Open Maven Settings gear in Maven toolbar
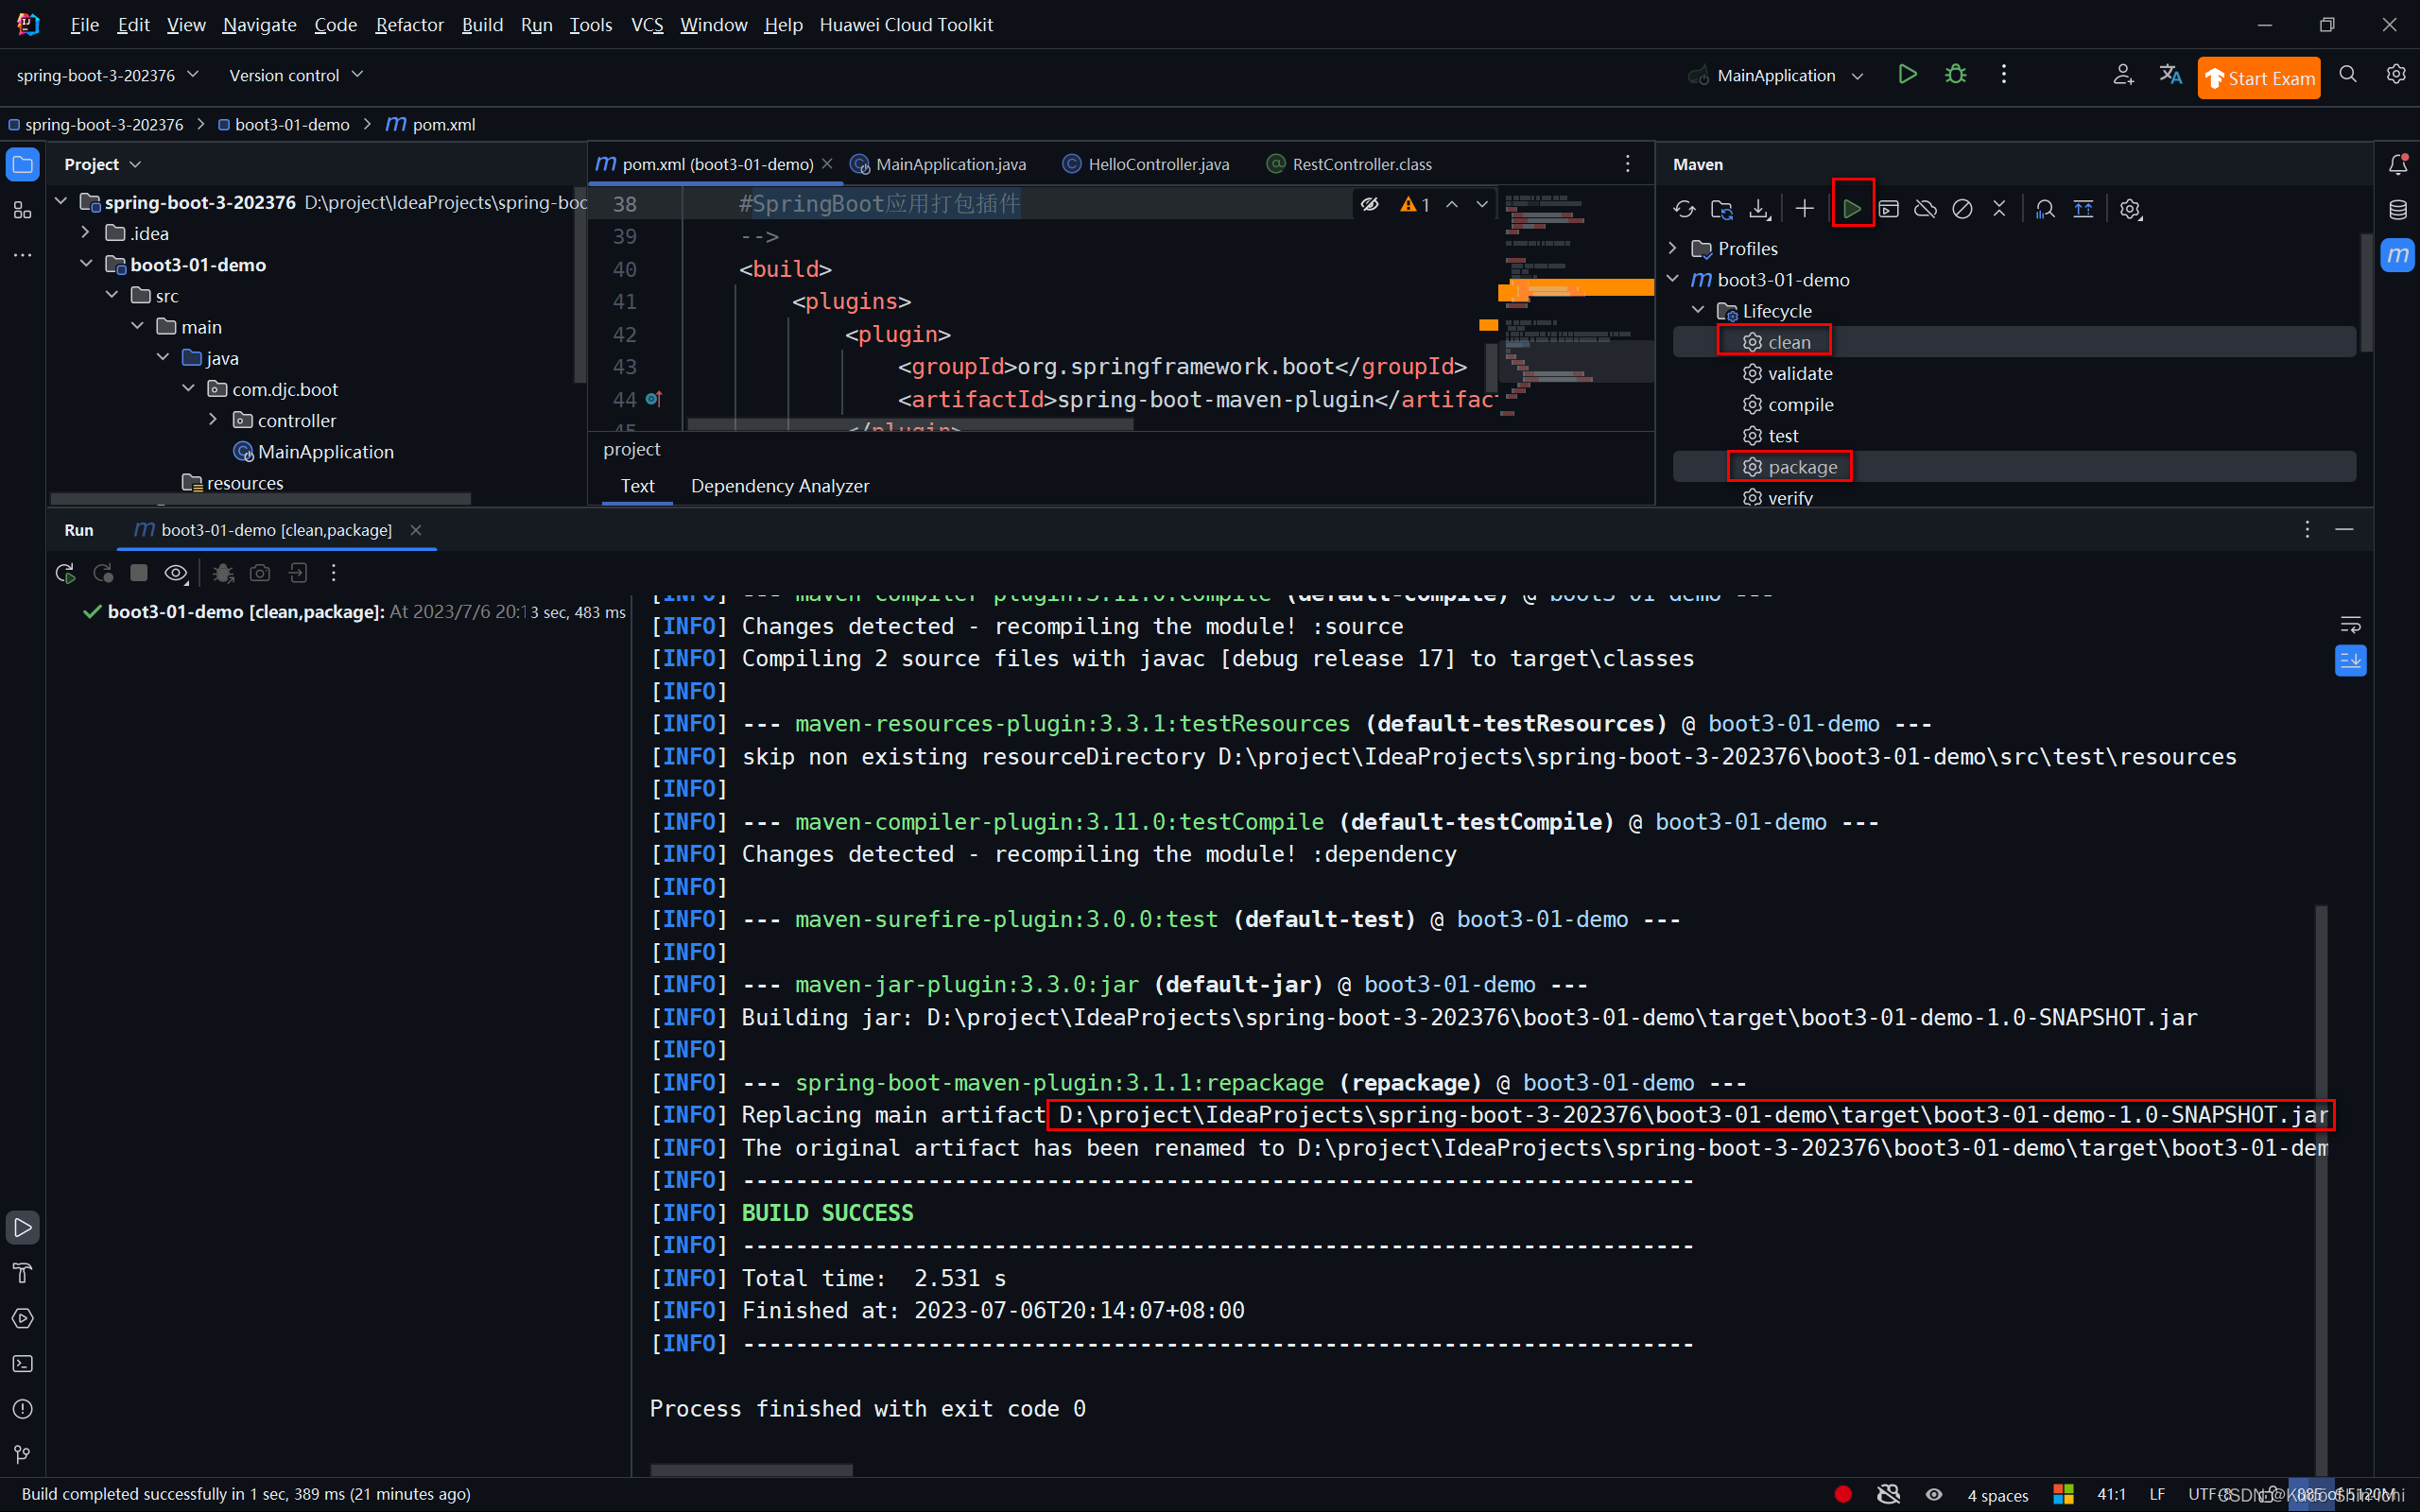 pos(2130,209)
